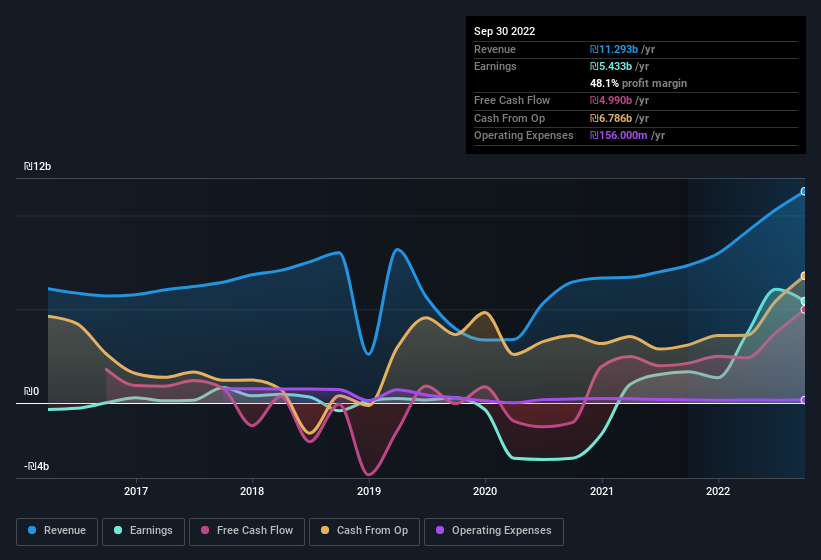Toggle the Earnings legend button
821x560 pixels.
(x=143, y=531)
